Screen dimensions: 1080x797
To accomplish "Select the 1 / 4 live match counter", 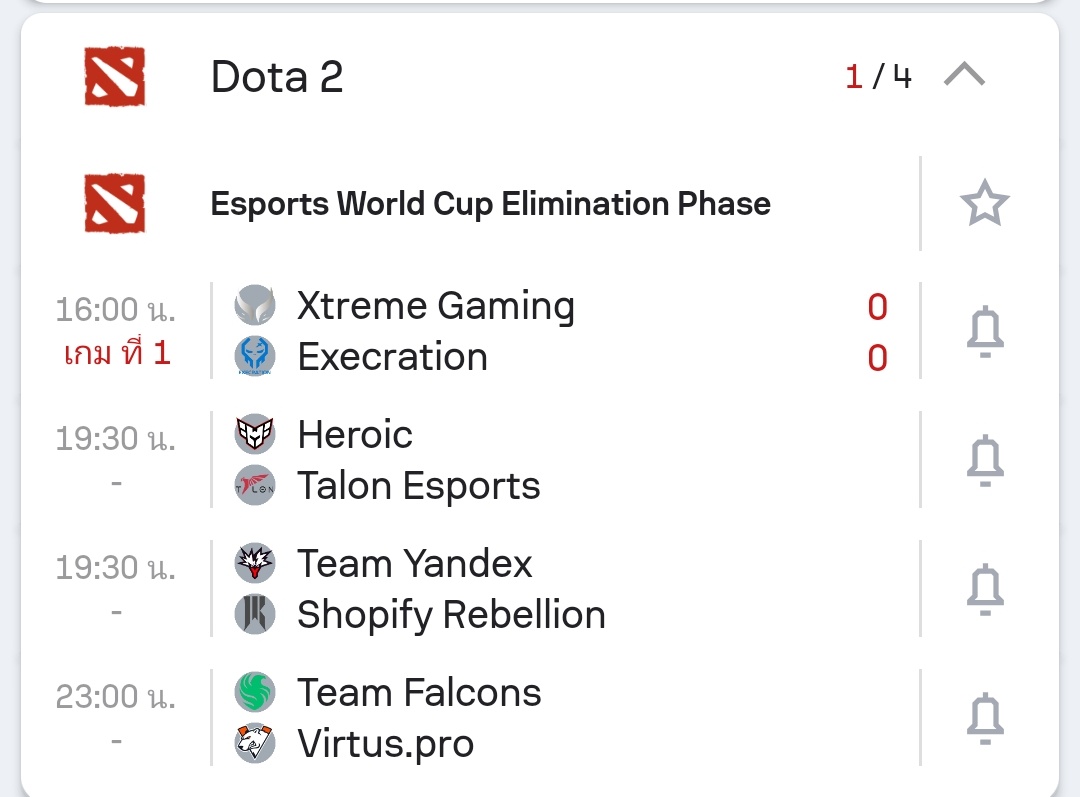I will [878, 76].
